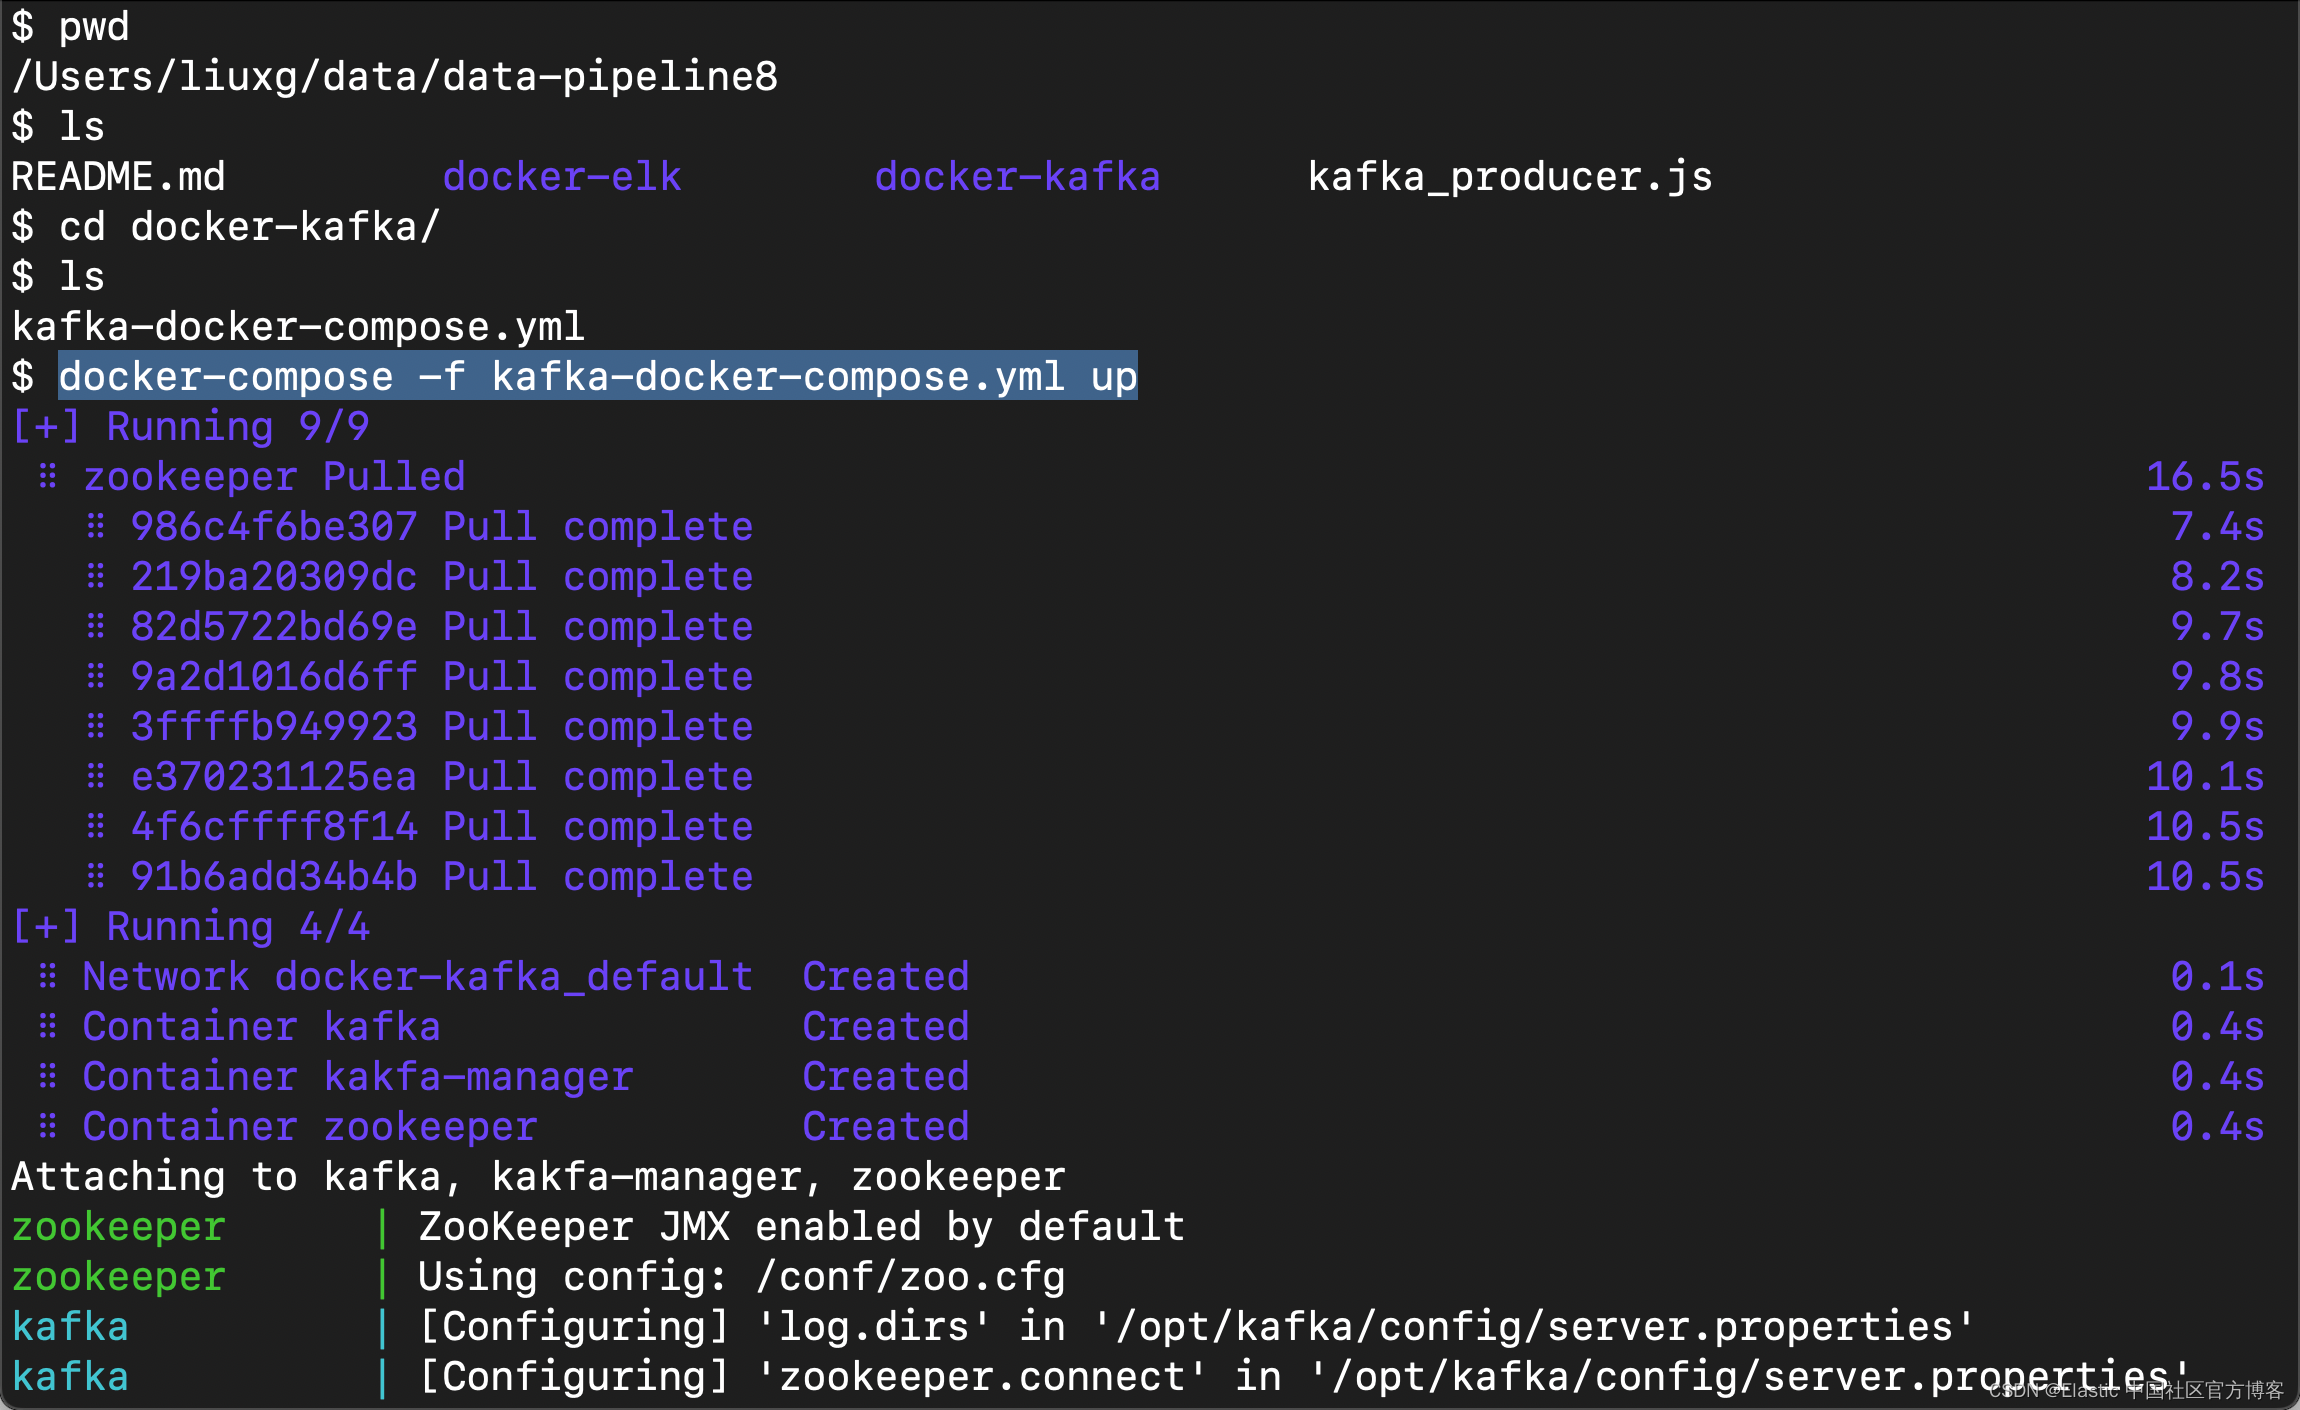Click Network docker-kafka_default entry

[418, 977]
